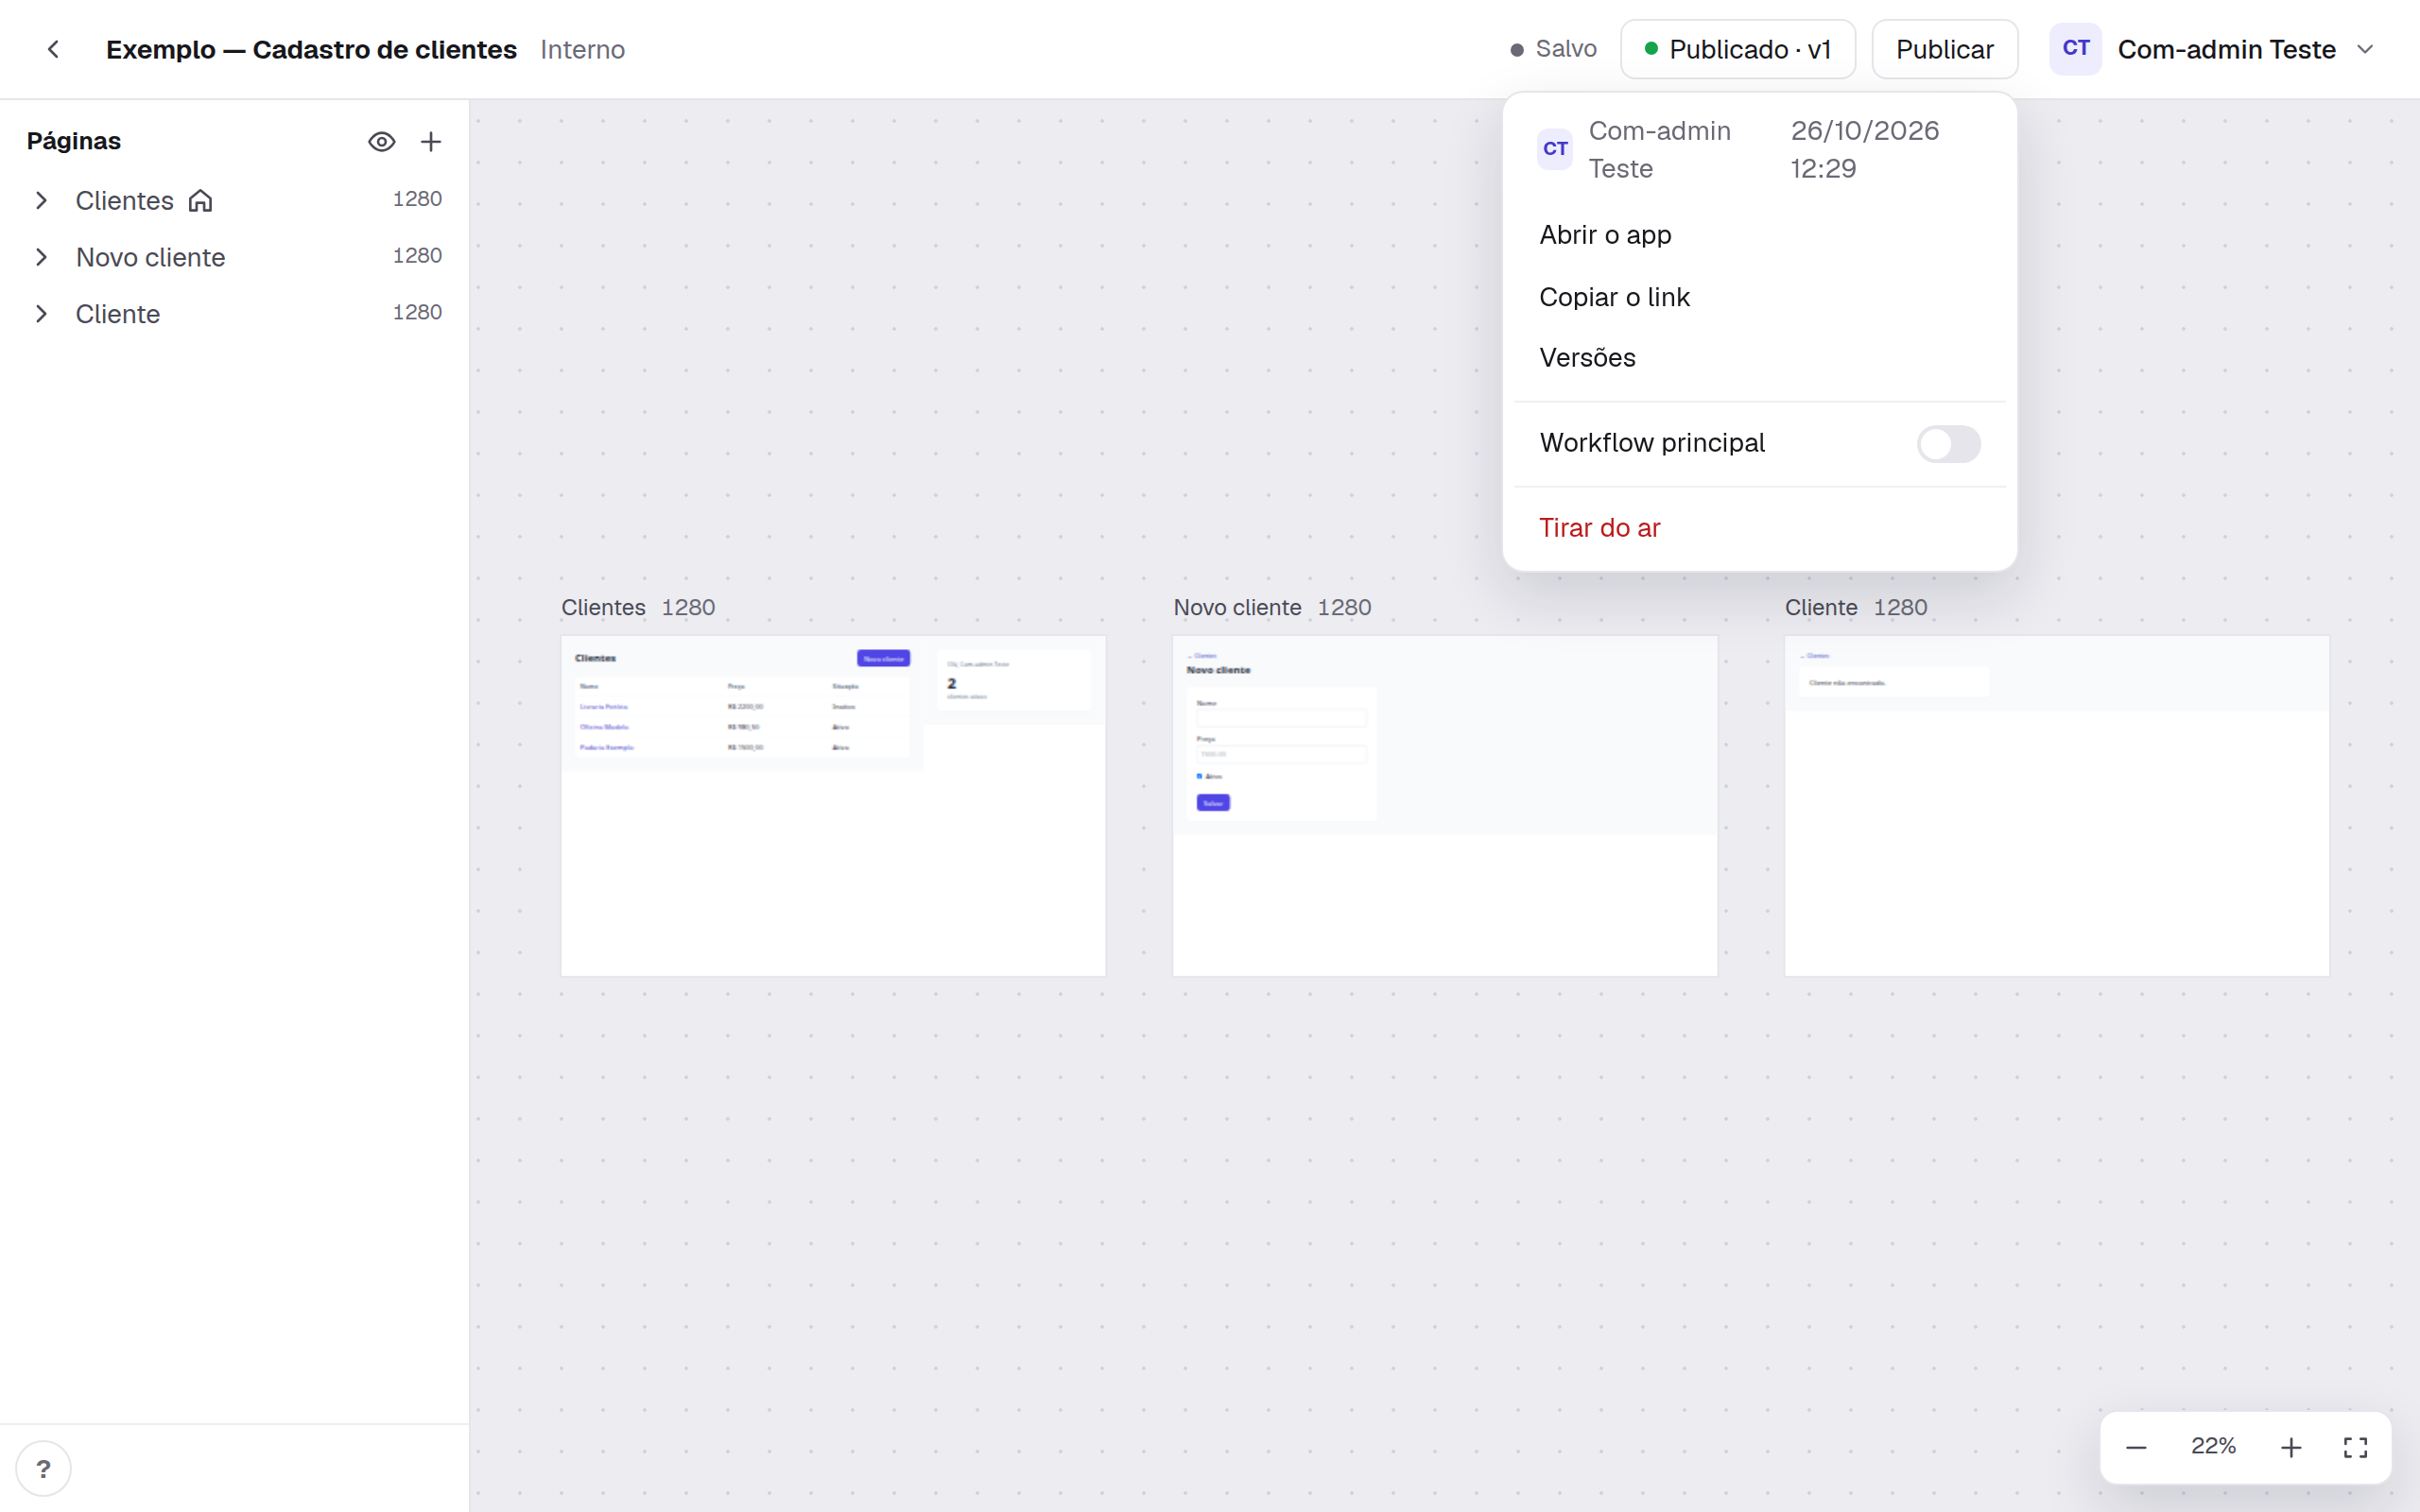
Task: Expand the Novo cliente page tree row
Action: [x=41, y=257]
